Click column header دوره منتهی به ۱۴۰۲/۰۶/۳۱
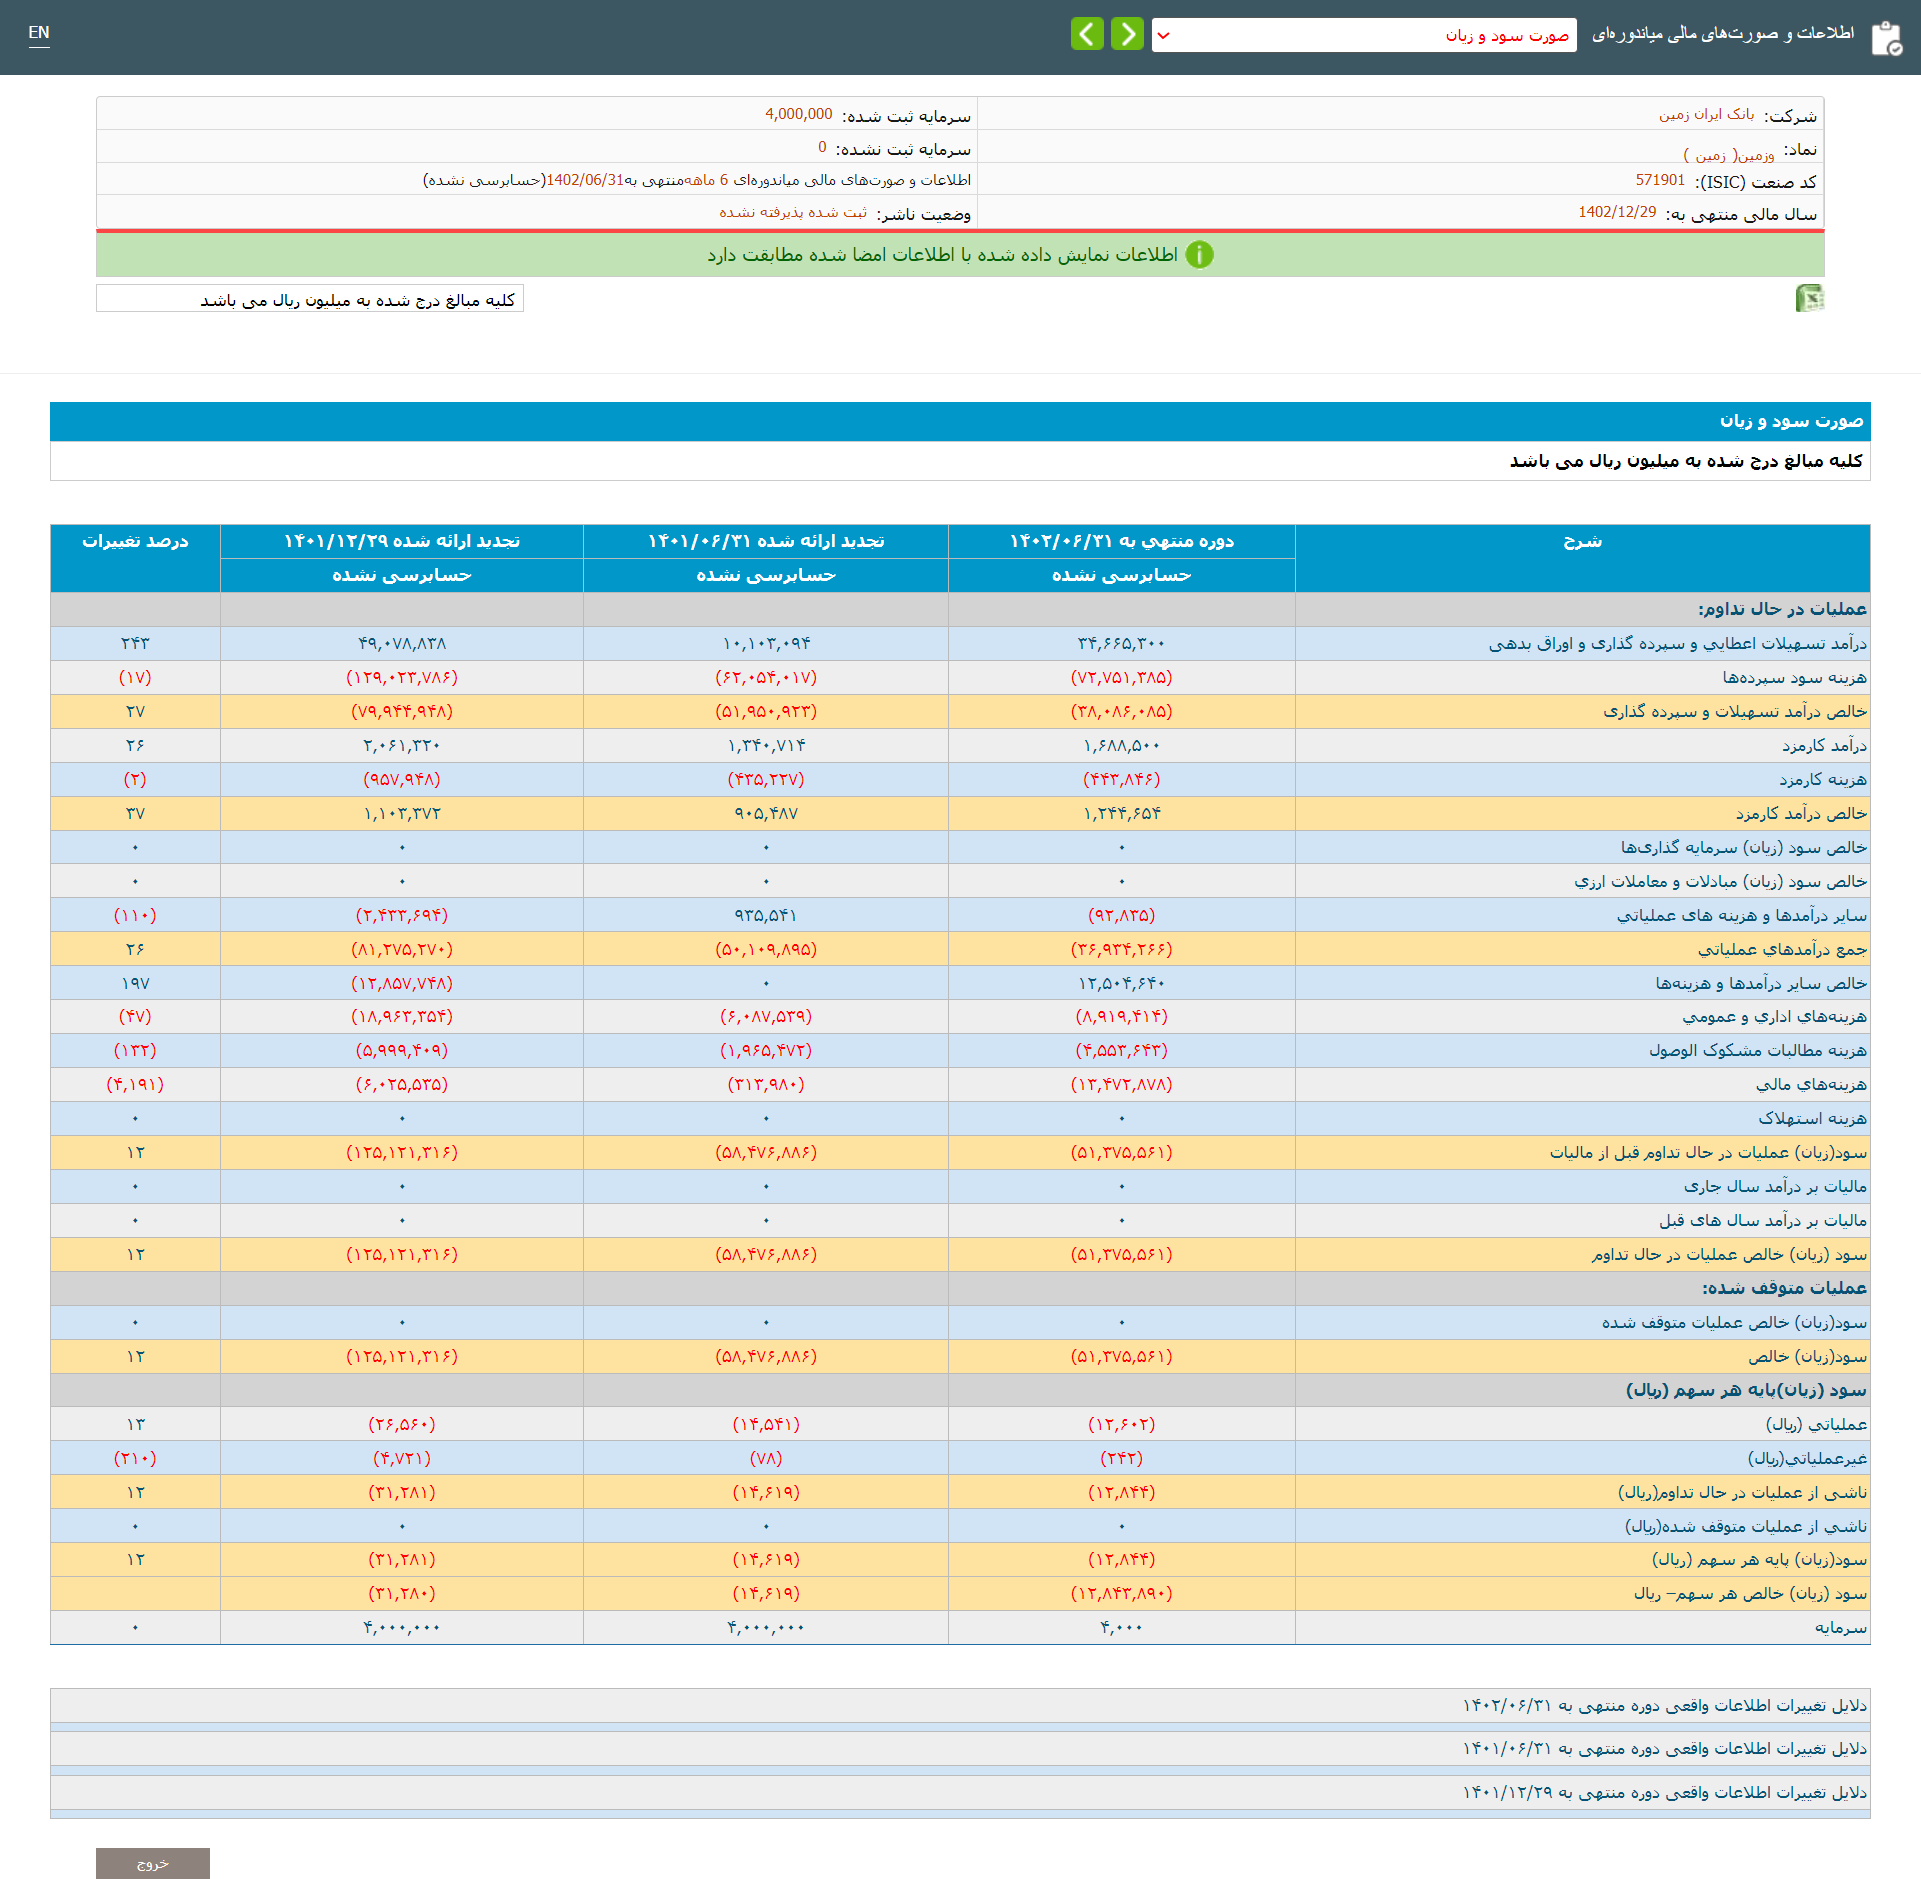The image size is (1921, 1879). coord(1121,541)
